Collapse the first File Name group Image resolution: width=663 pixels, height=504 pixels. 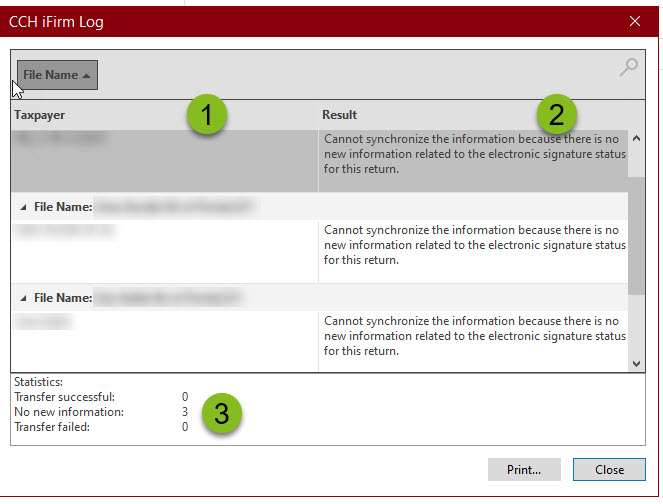(23, 207)
